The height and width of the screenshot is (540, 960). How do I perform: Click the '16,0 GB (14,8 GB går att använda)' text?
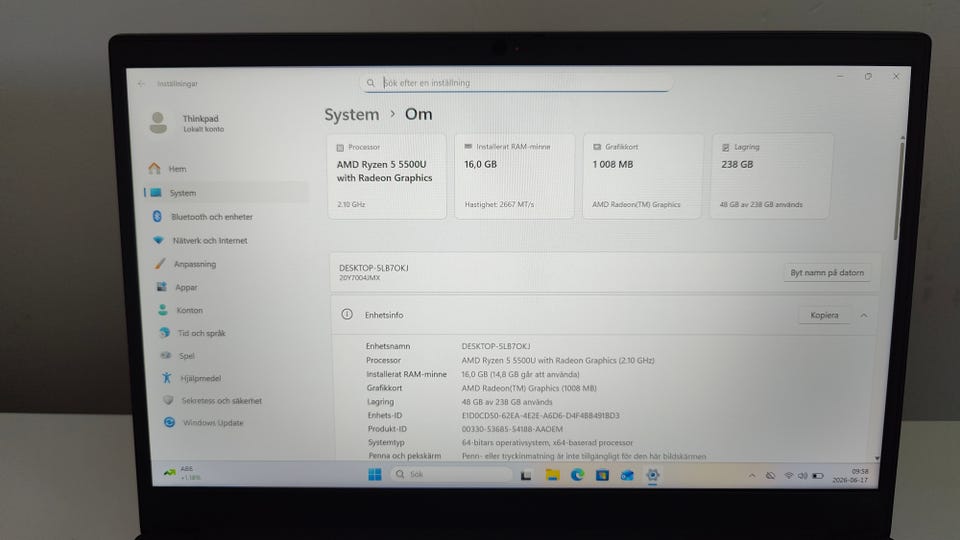[x=520, y=374]
